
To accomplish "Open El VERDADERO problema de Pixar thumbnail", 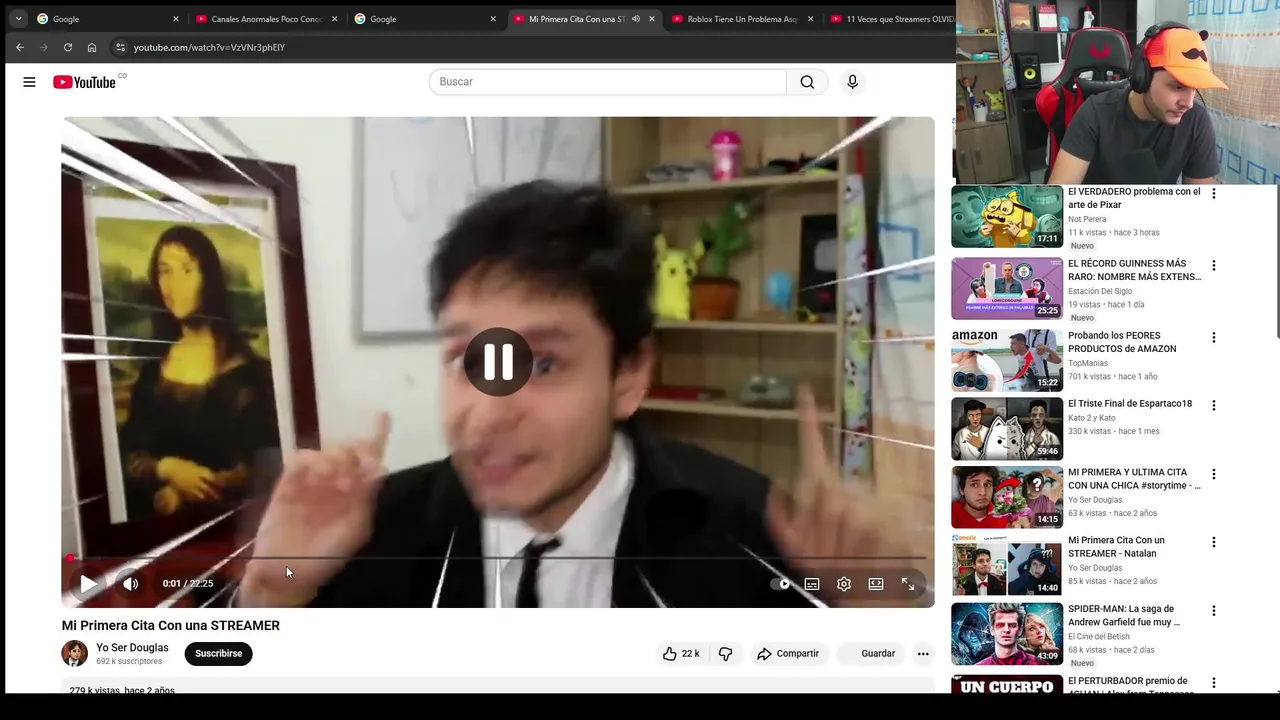I will tap(1007, 216).
